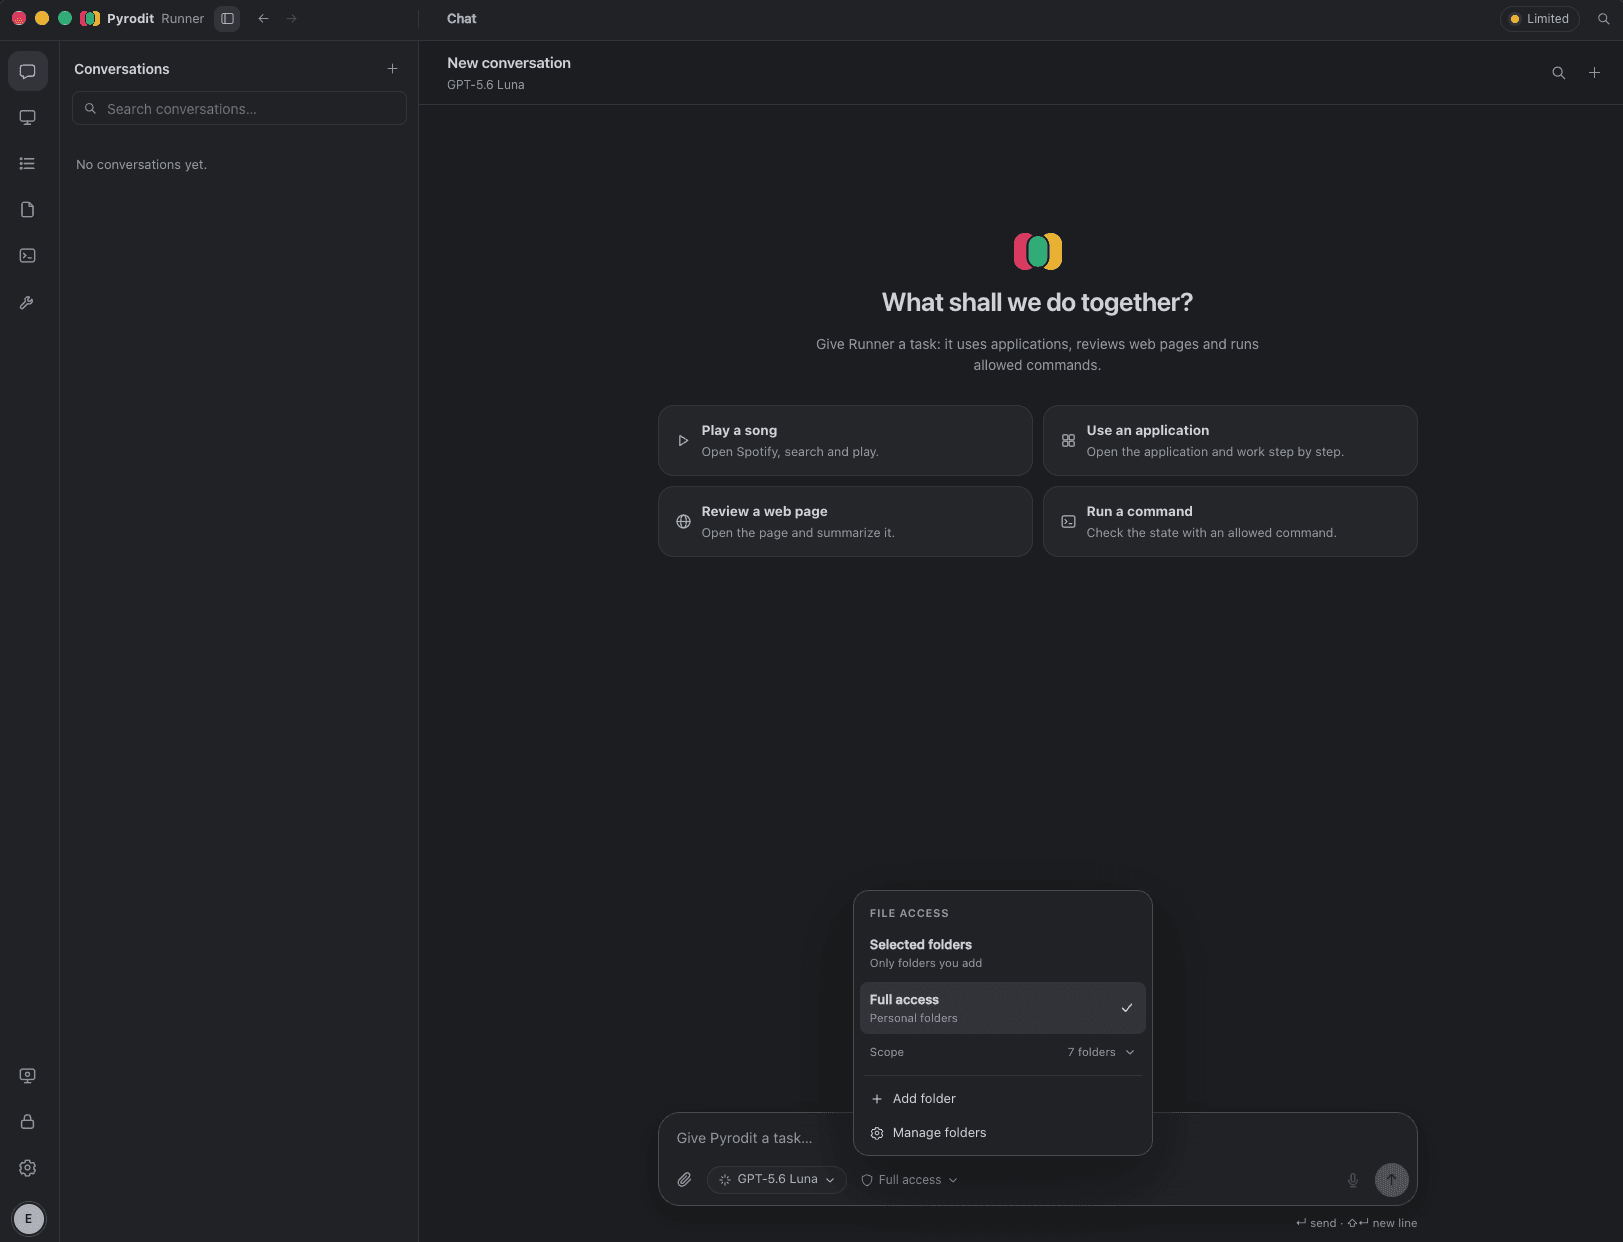Image resolution: width=1623 pixels, height=1242 pixels.
Task: Go back with the left arrow
Action: point(263,18)
